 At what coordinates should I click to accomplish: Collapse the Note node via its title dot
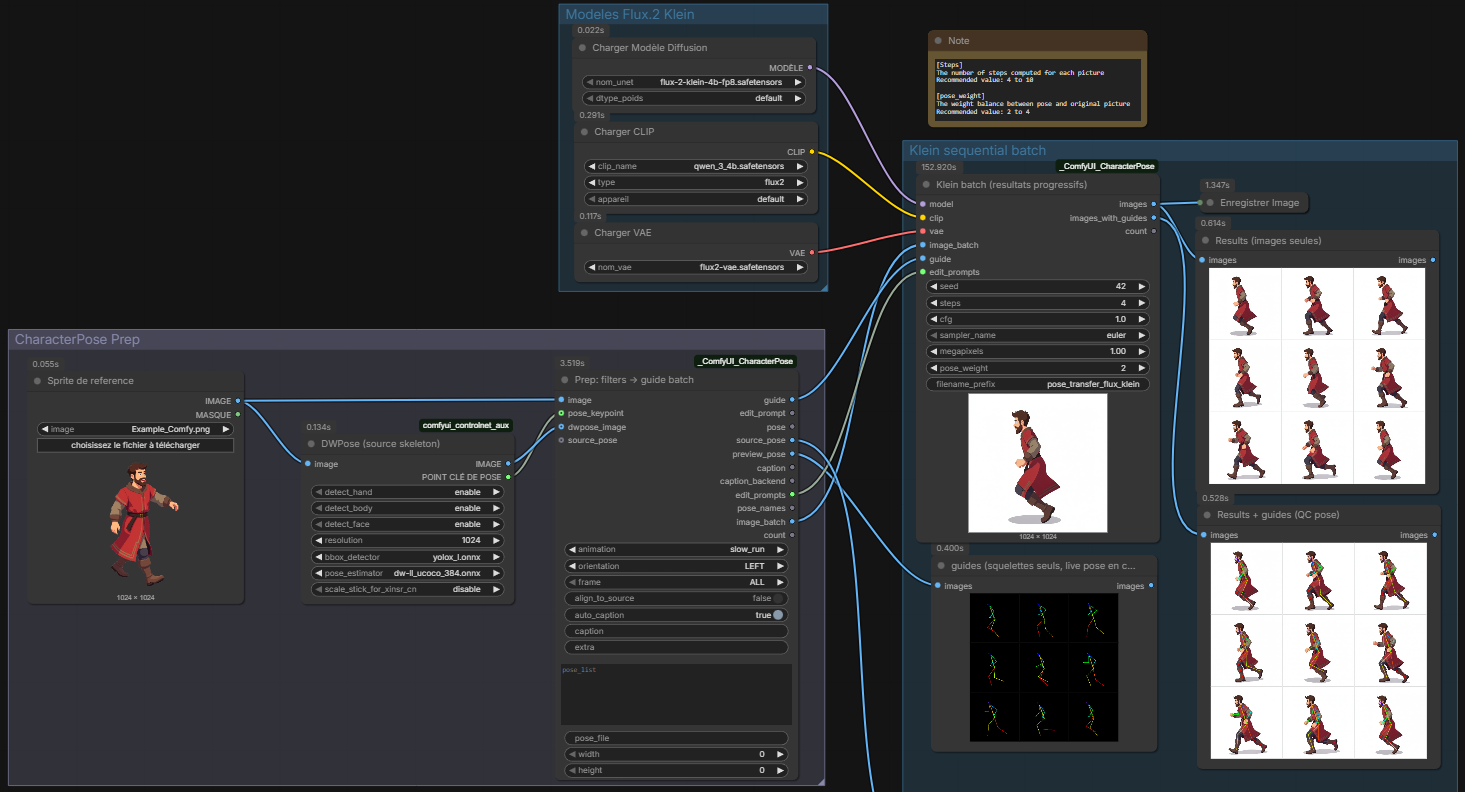coord(938,41)
